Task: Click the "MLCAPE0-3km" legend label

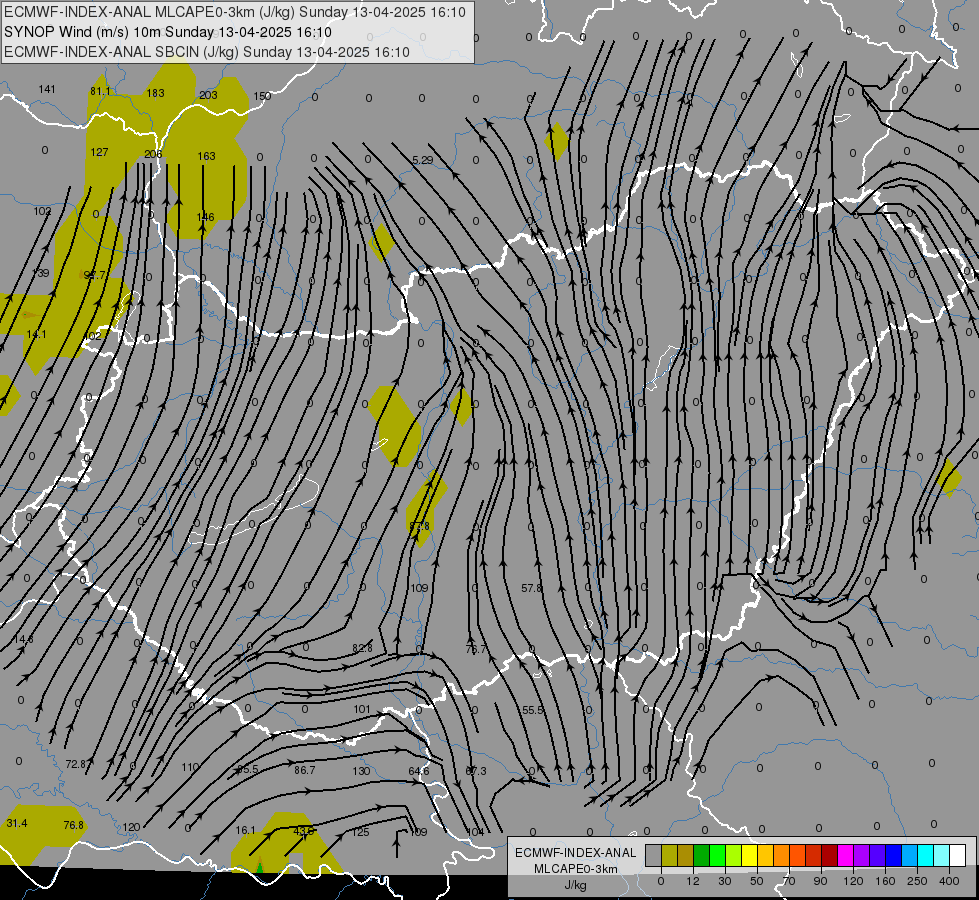Action: (576, 869)
